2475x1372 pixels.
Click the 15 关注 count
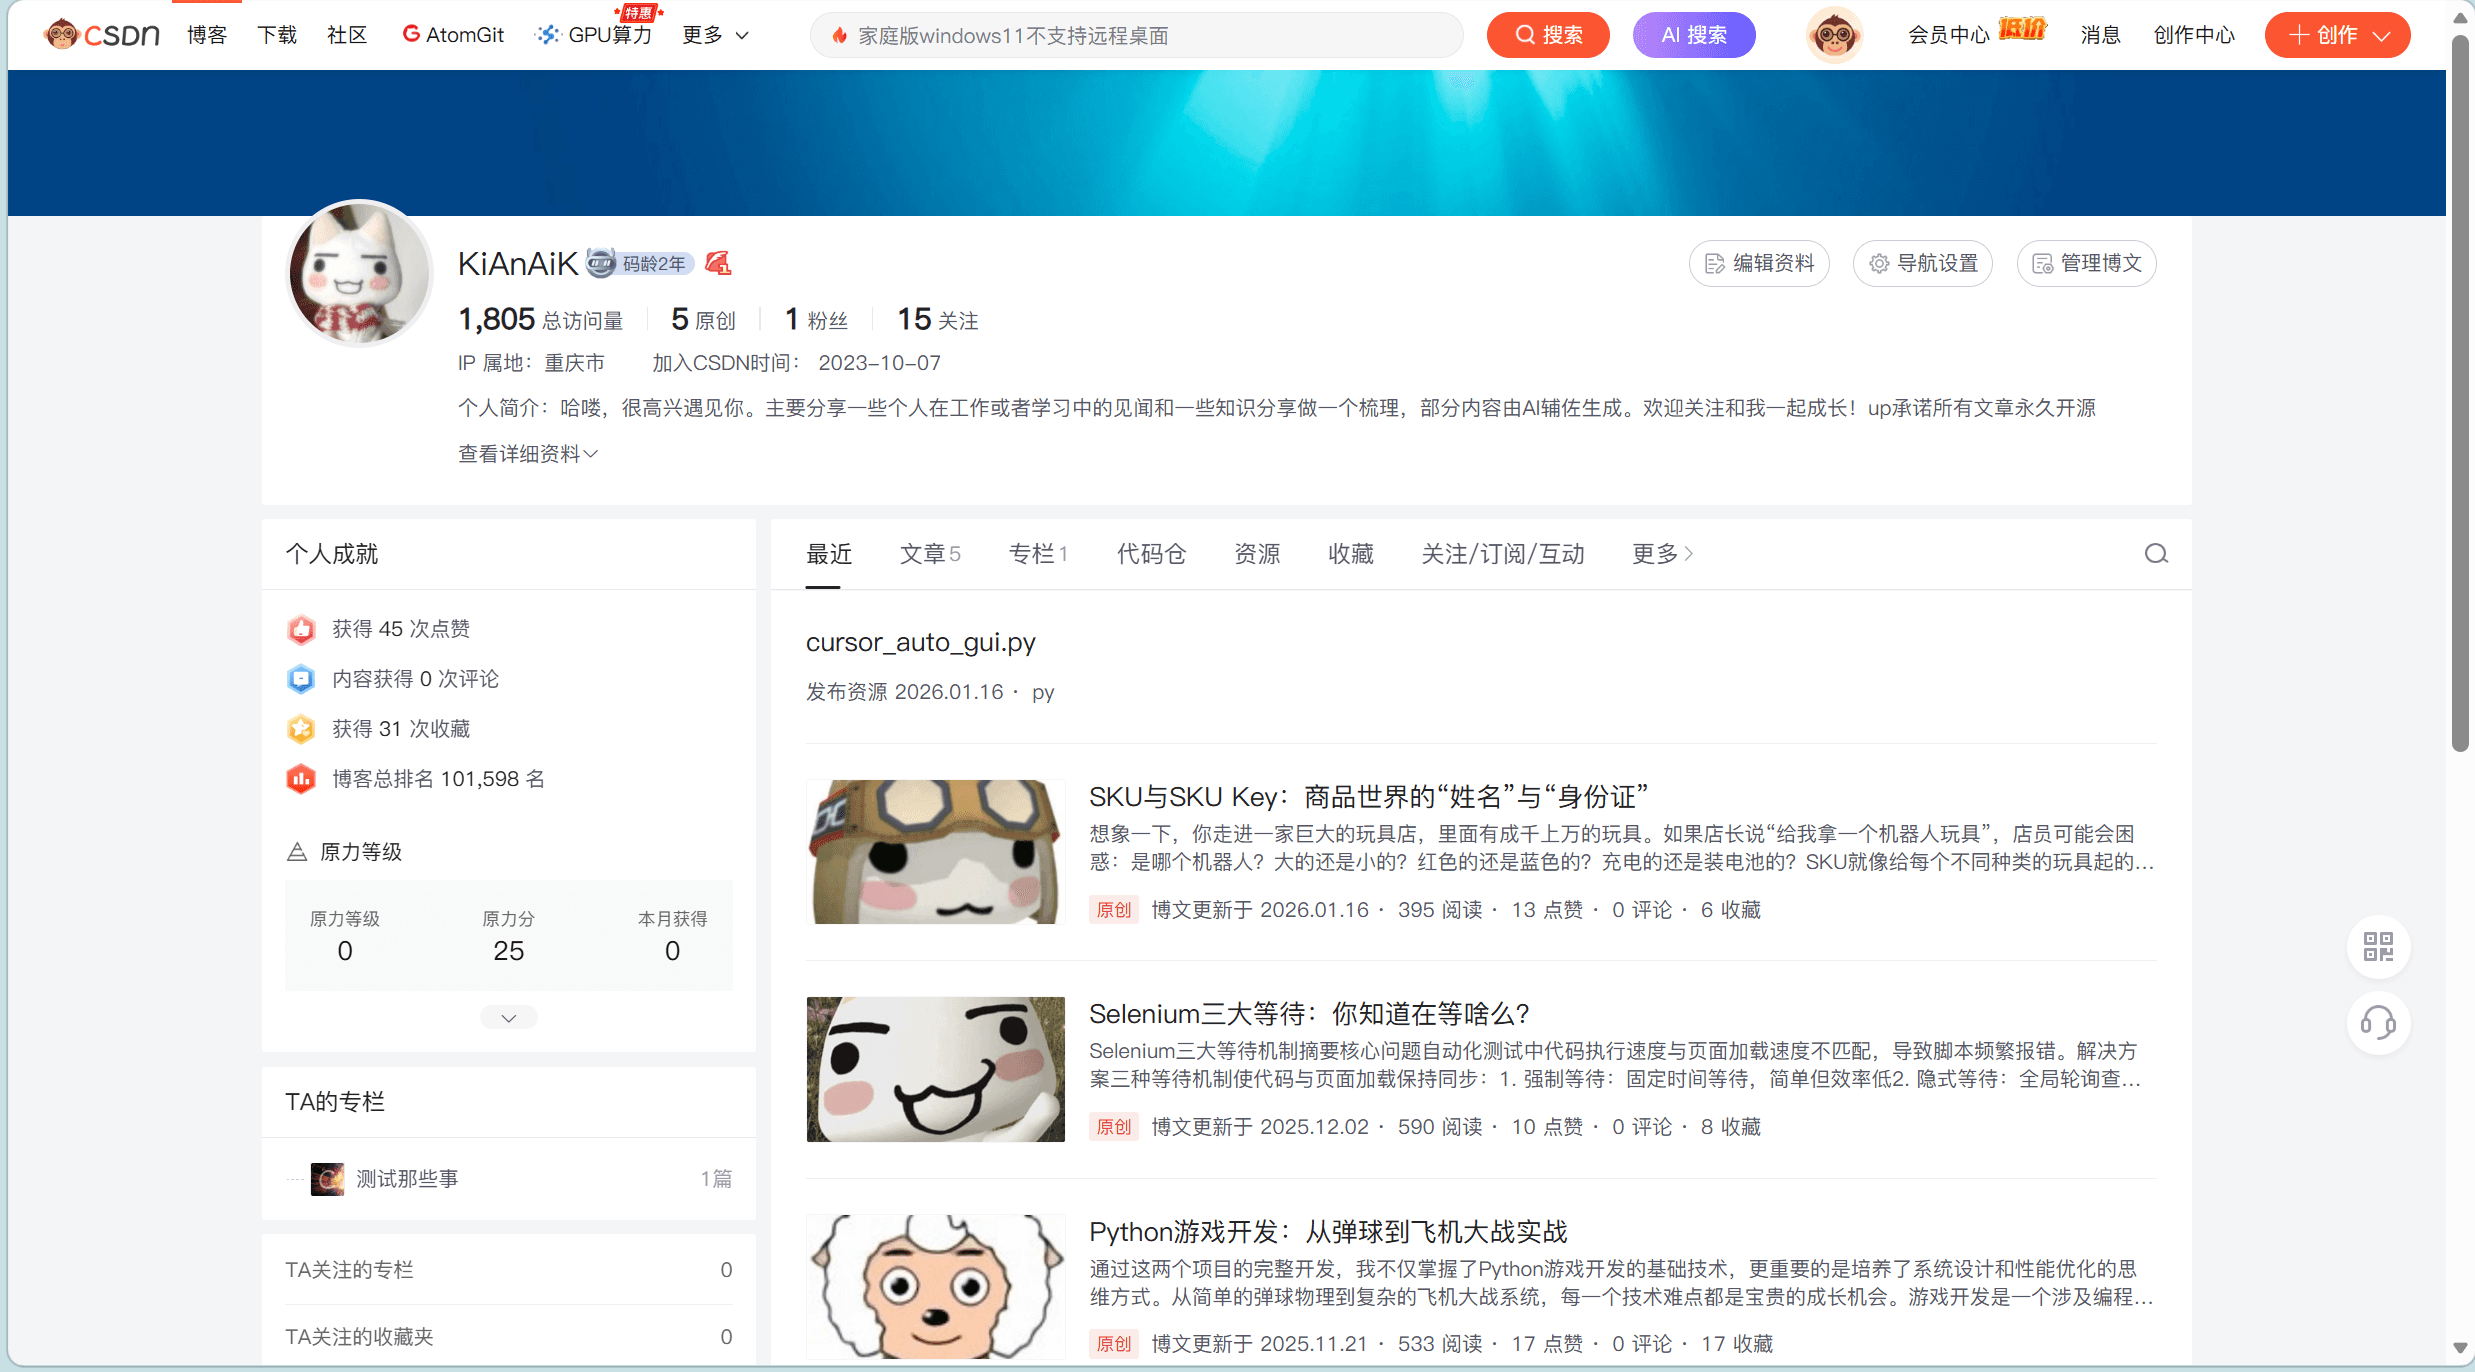[x=938, y=319]
